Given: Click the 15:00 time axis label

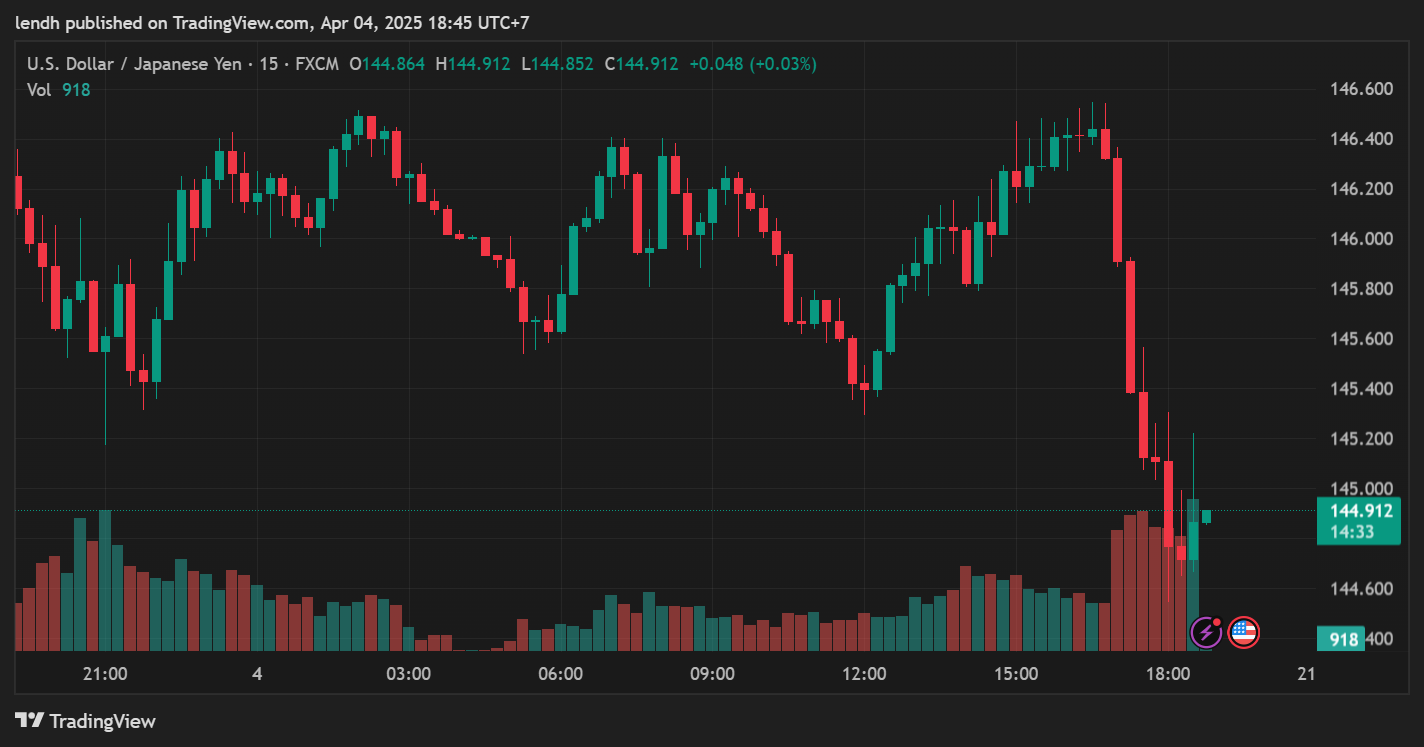Looking at the screenshot, I should 1016,674.
